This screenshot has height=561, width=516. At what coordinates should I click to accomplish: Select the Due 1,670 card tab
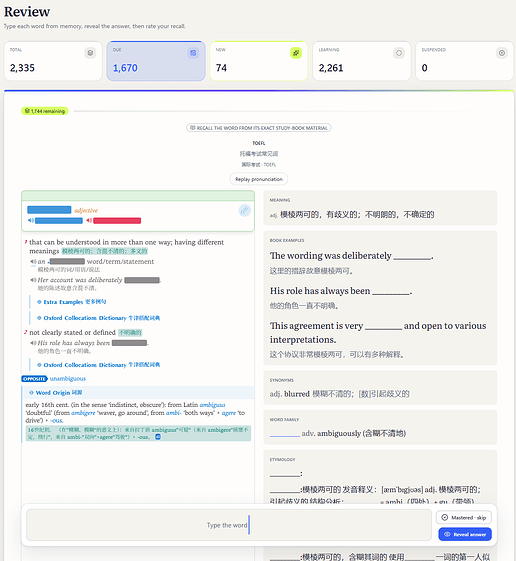[x=156, y=61]
